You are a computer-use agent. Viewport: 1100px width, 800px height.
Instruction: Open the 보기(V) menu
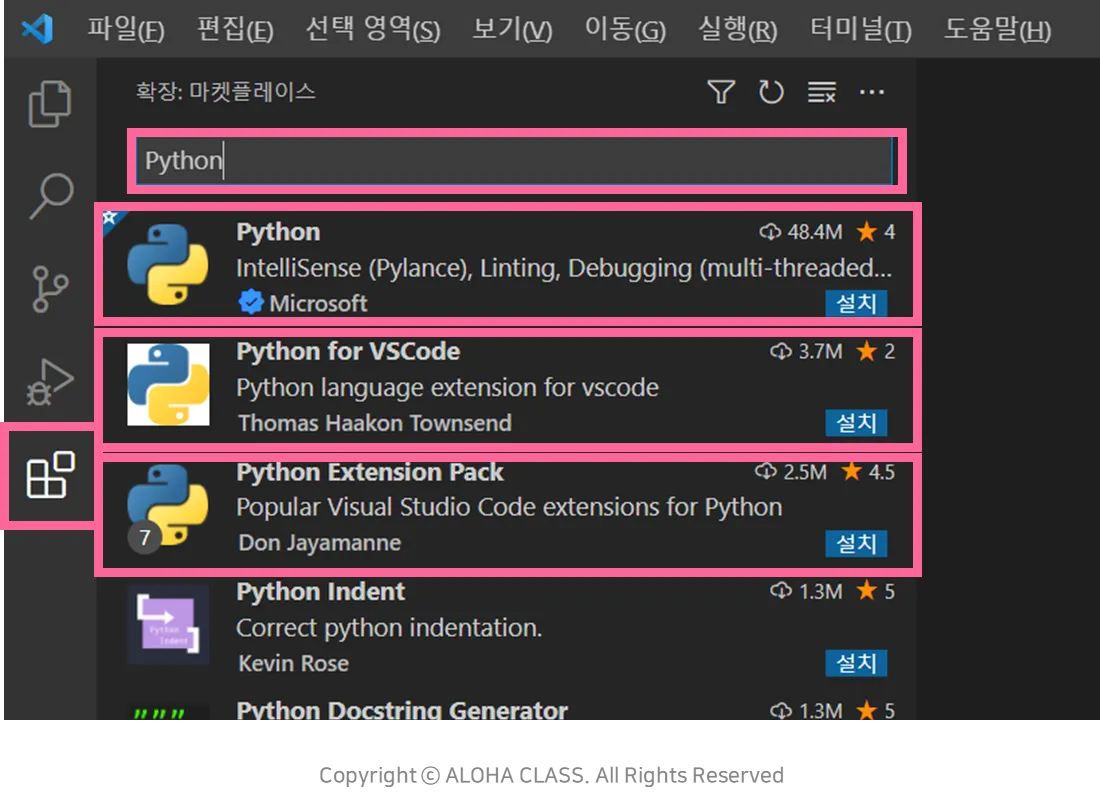512,29
